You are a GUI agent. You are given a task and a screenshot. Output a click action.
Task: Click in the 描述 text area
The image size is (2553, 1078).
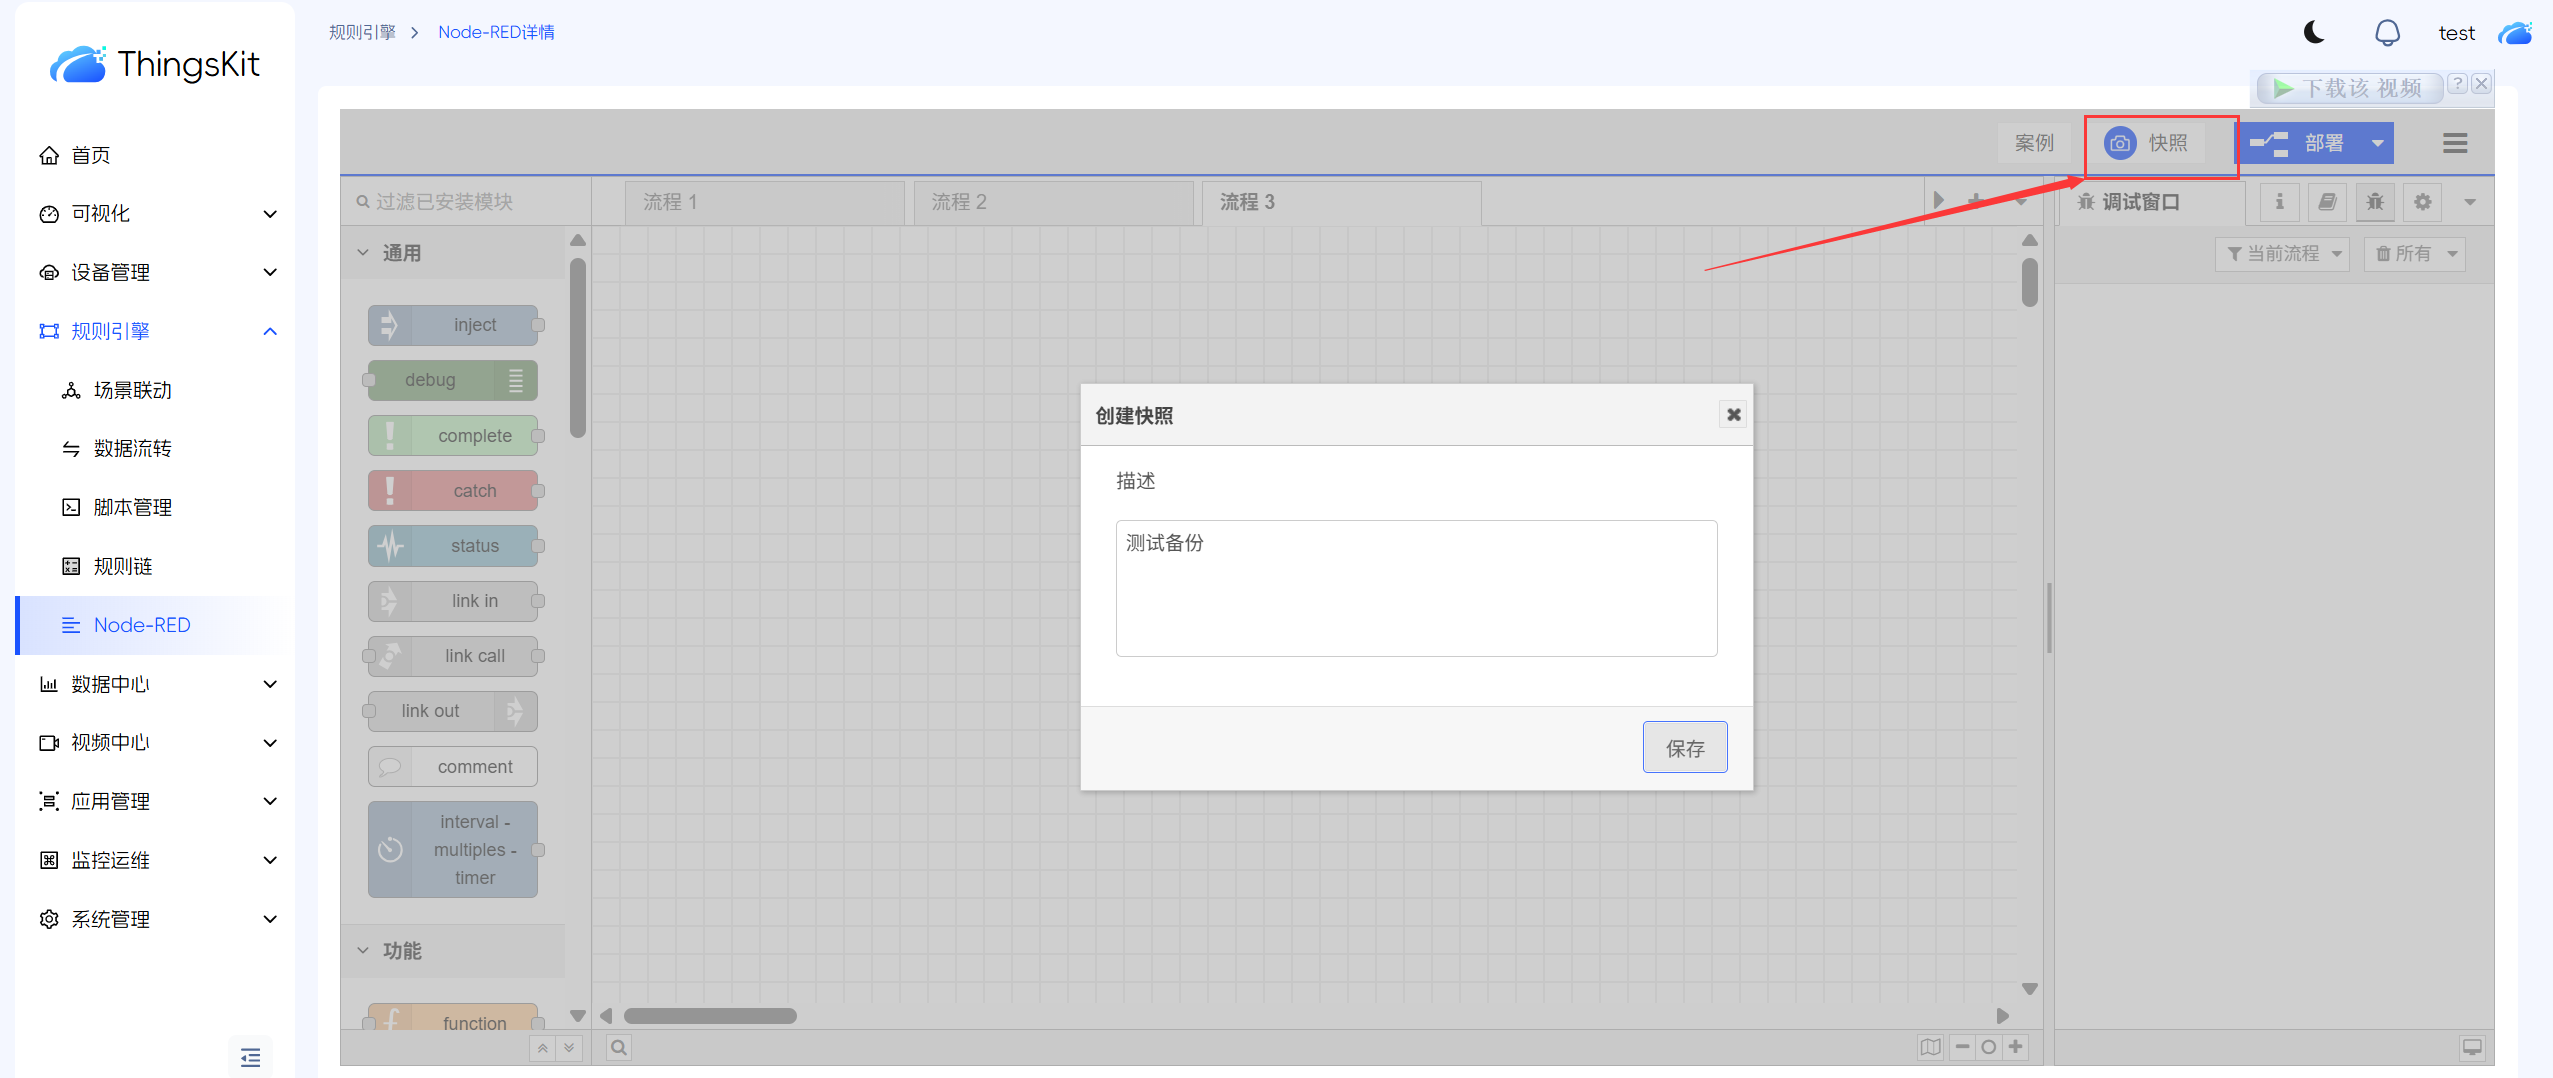[1416, 588]
